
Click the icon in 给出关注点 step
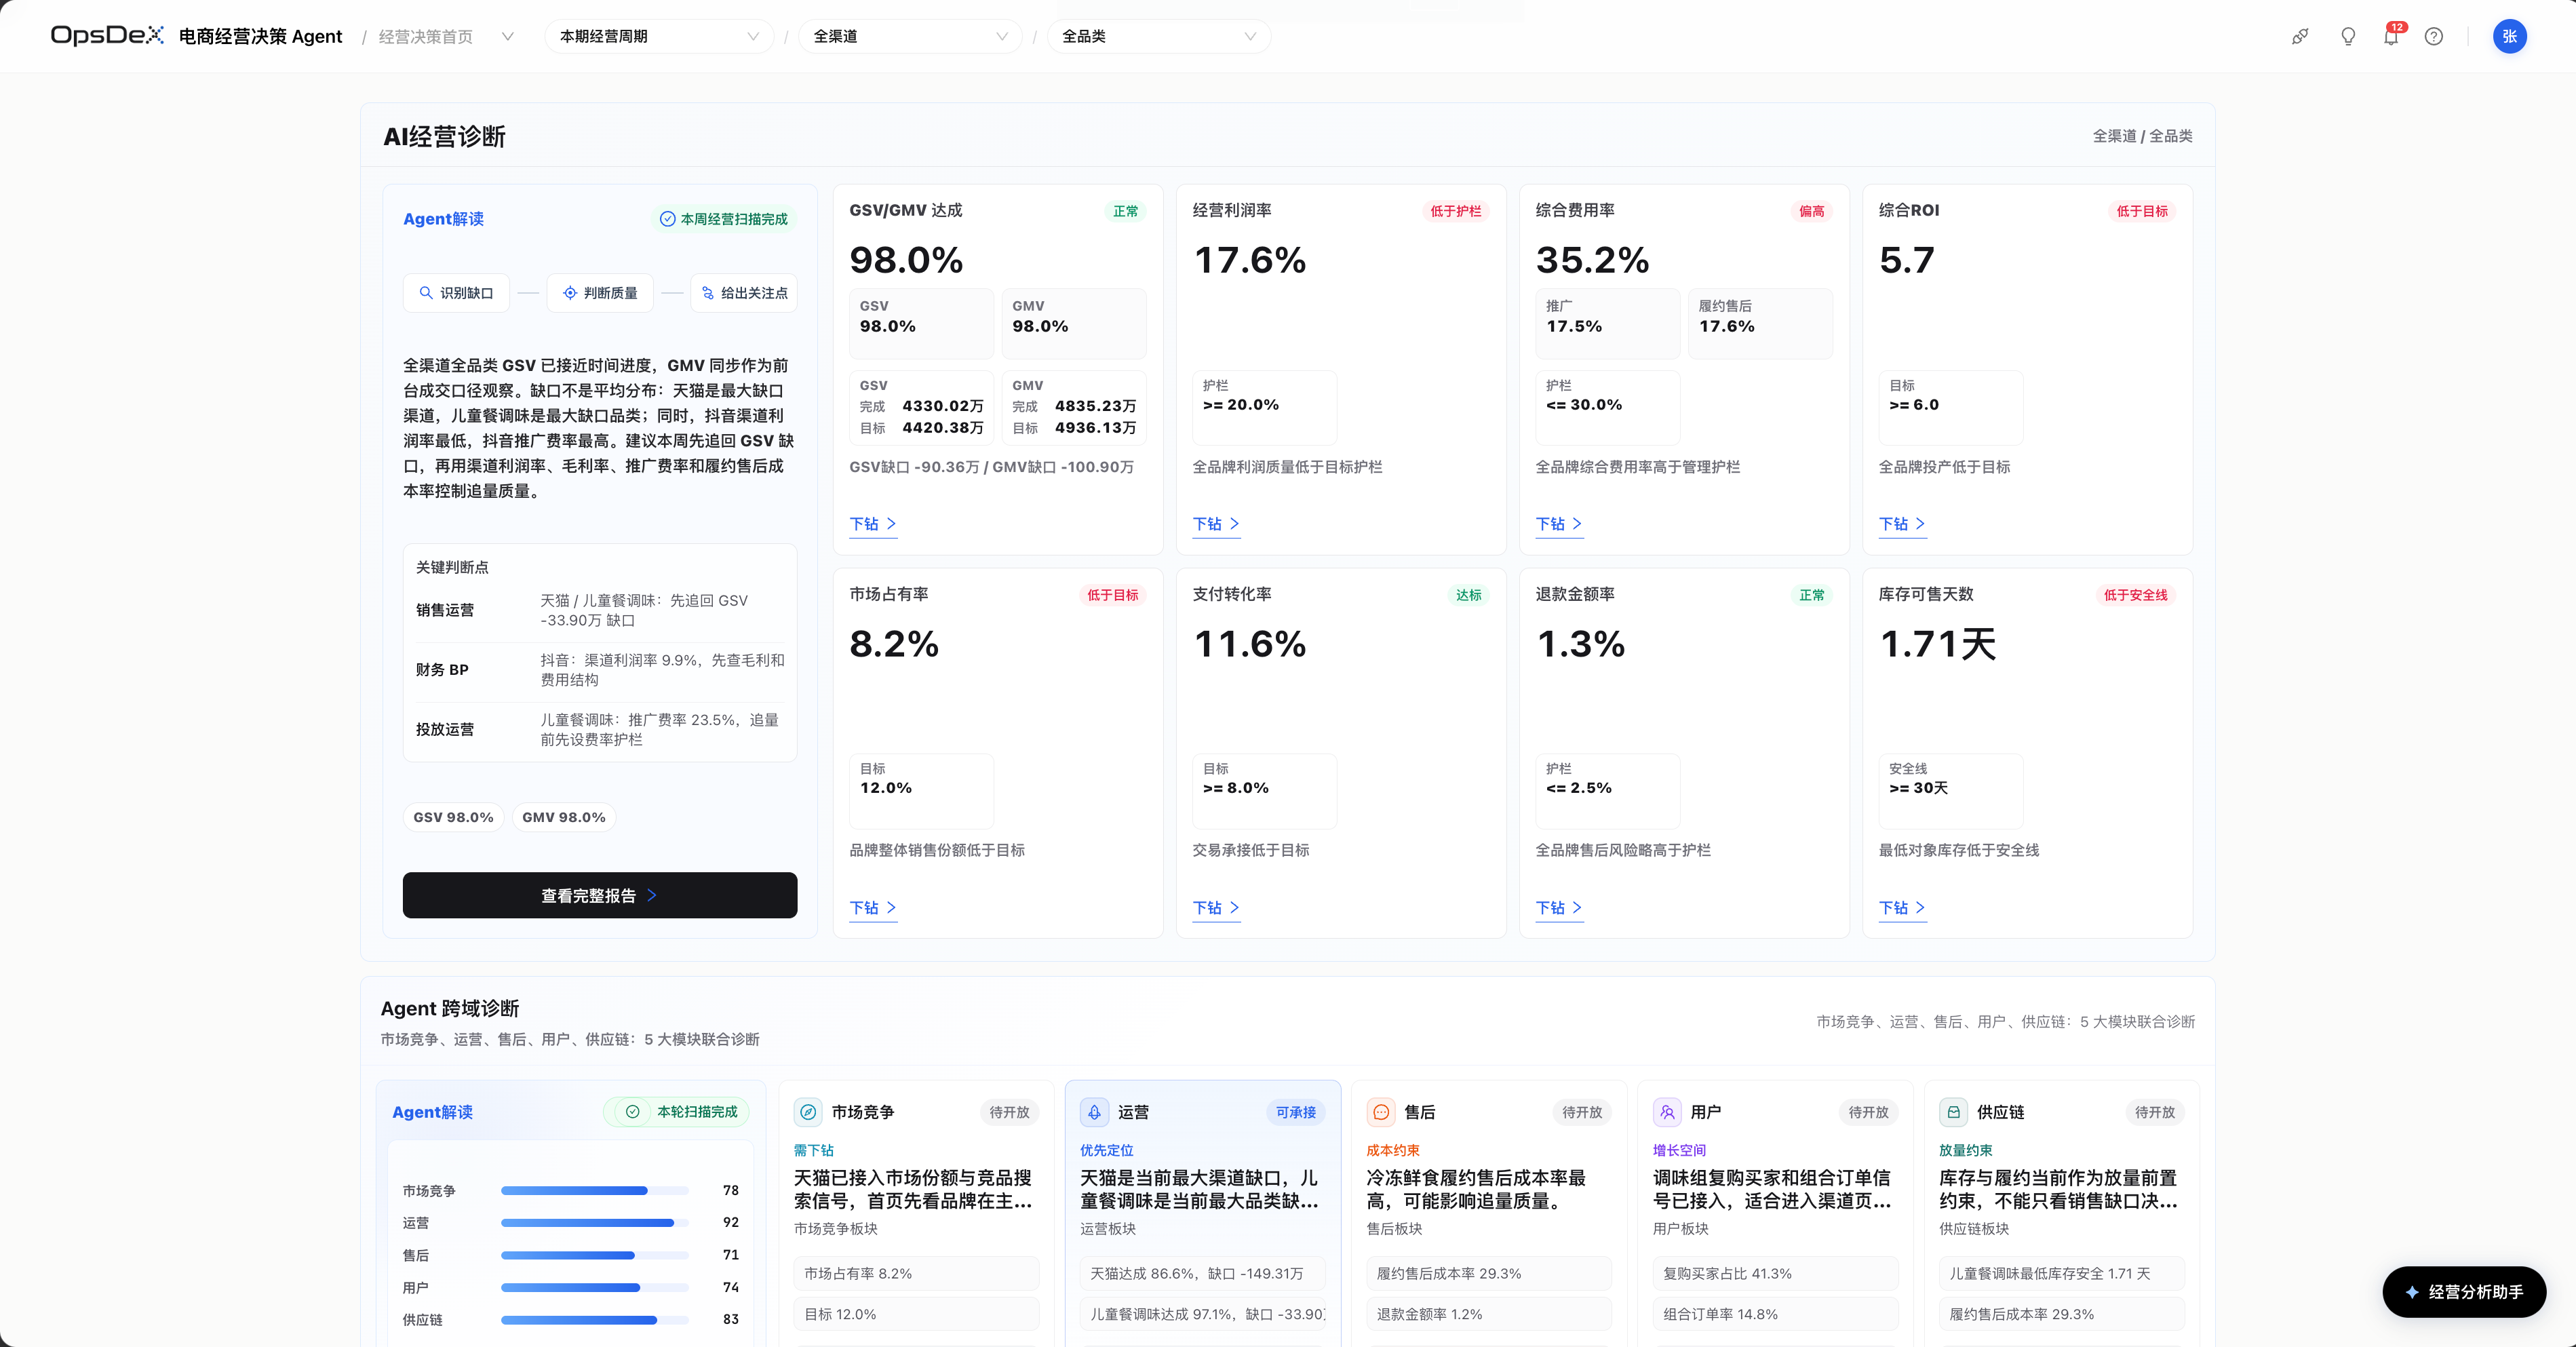(x=708, y=292)
